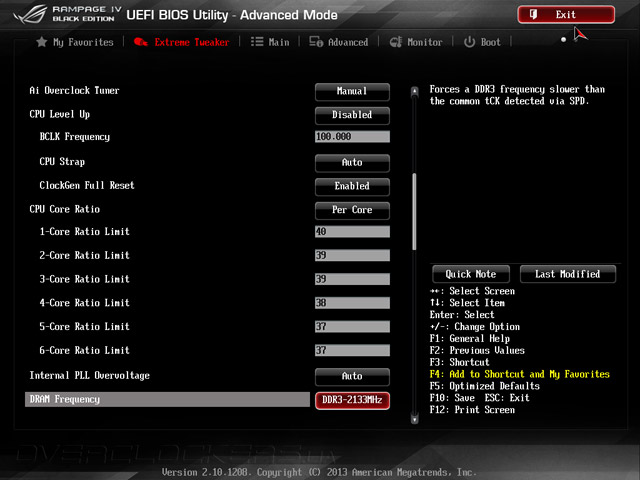Click the Main list icon
The width and height of the screenshot is (640, 480).
[257, 42]
